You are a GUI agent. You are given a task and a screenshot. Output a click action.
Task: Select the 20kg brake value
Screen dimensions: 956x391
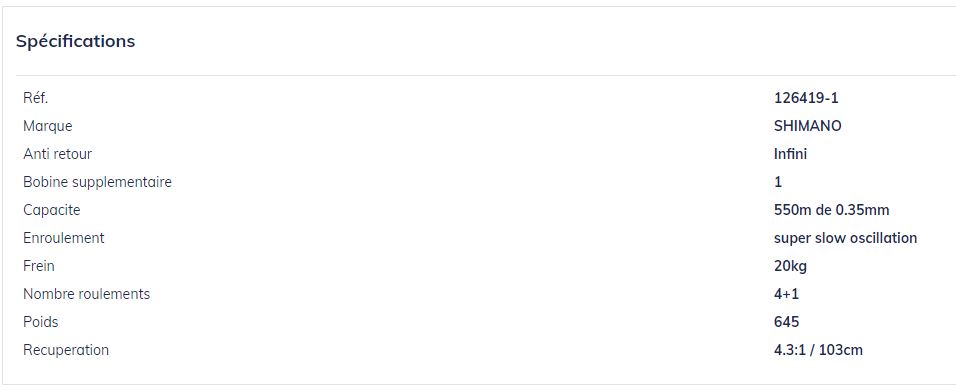click(790, 266)
